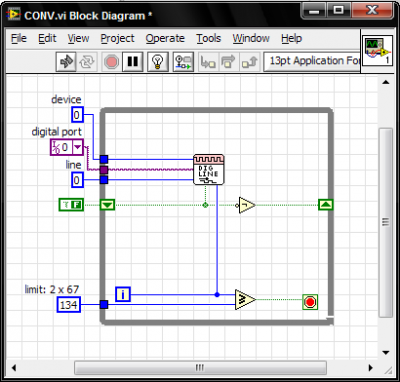Open the File menu
Viewport: 400px width, 382px height.
(x=19, y=38)
